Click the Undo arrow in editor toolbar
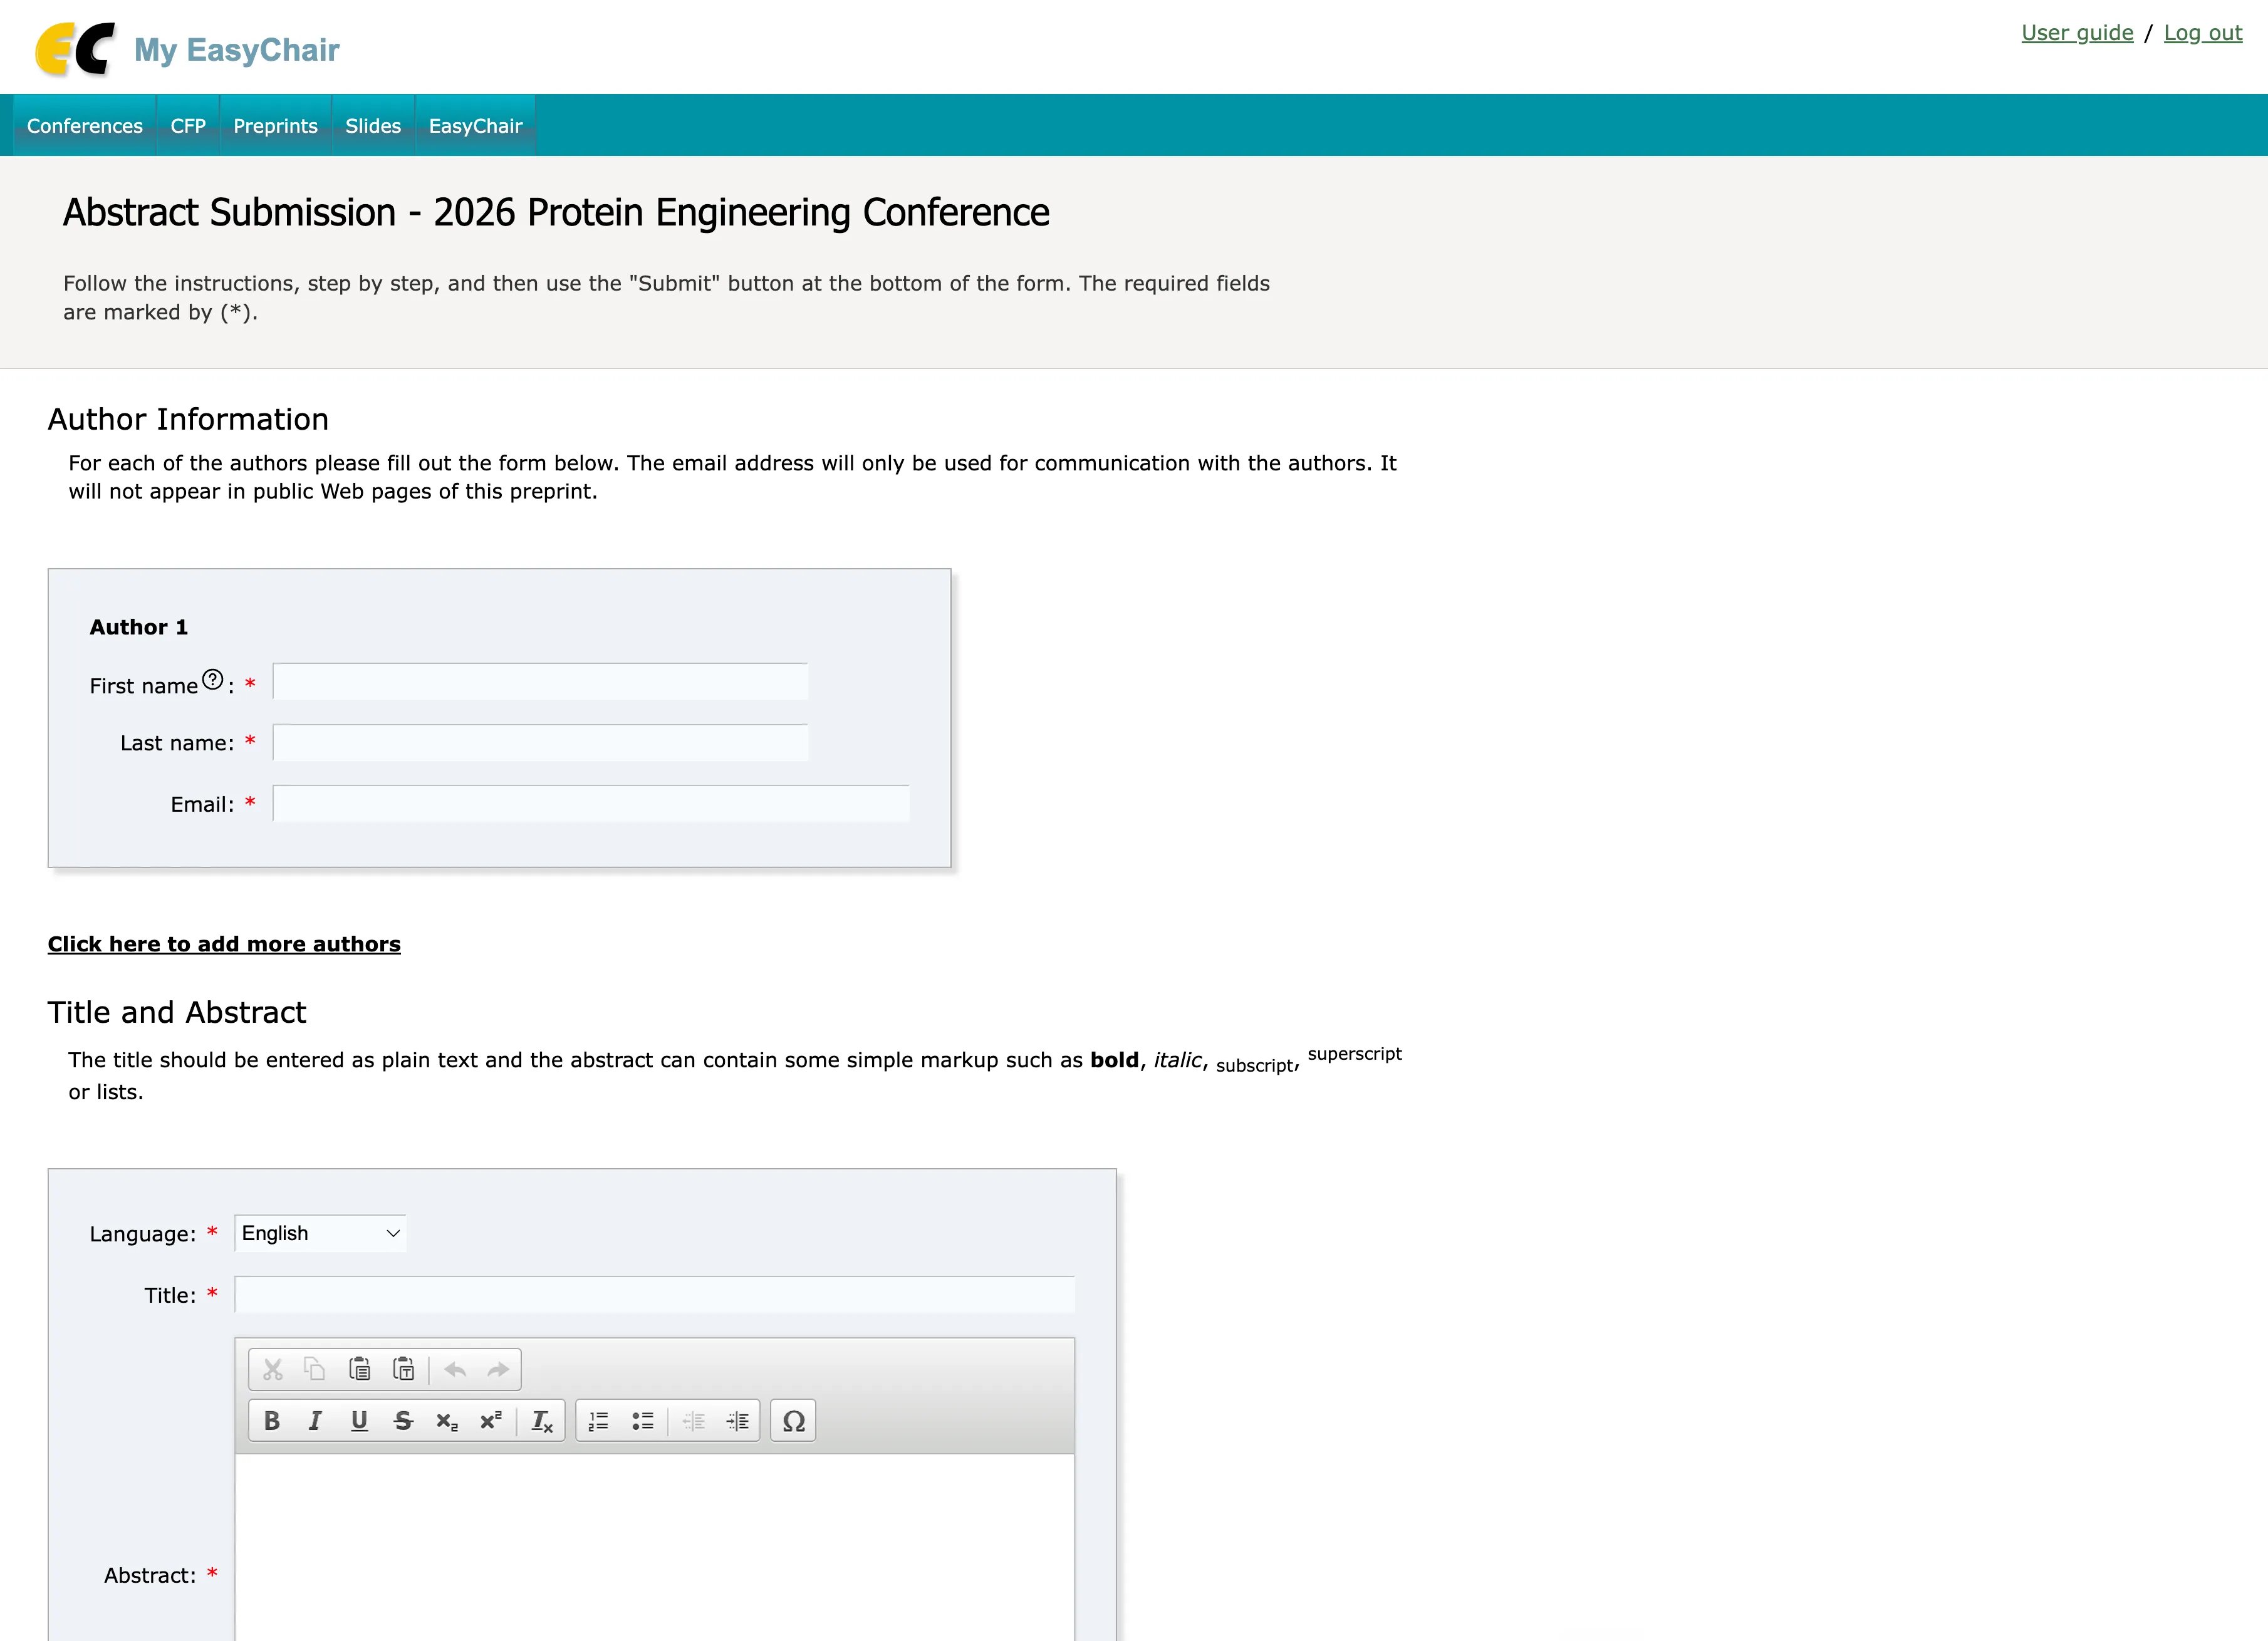This screenshot has width=2268, height=1641. [x=455, y=1369]
